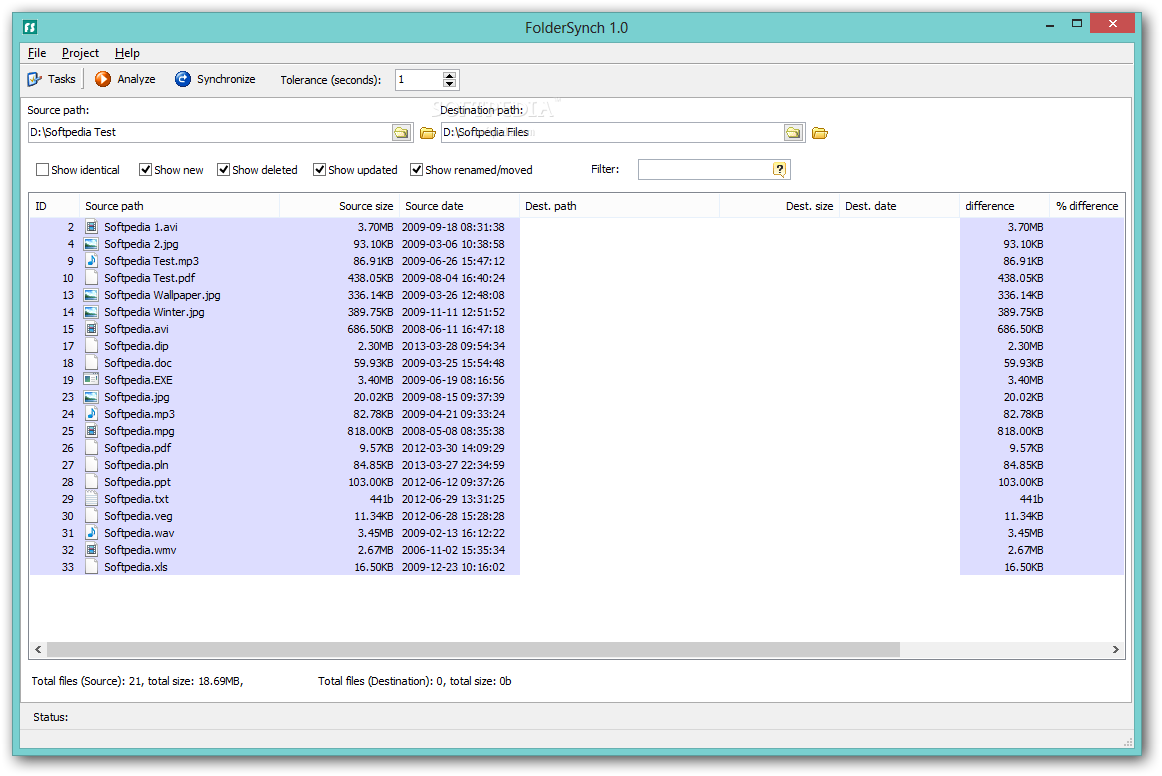The image size is (1162, 776).
Task: Click image icon of Softpedia 2.jpg
Action: click(x=91, y=244)
